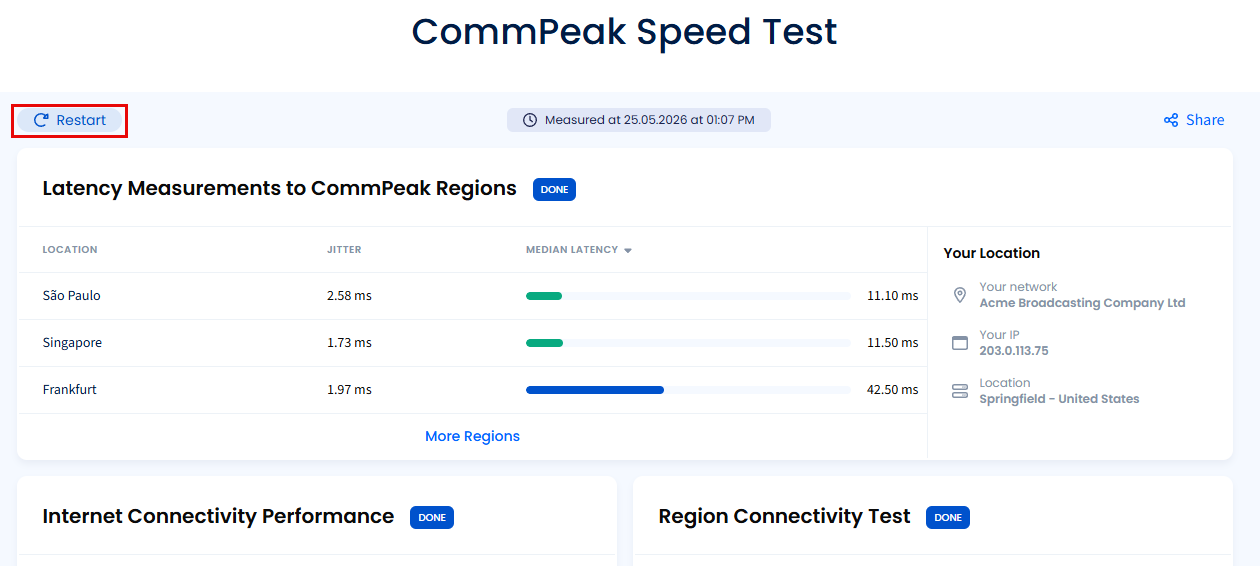Image resolution: width=1260 pixels, height=566 pixels.
Task: Click the share network icon
Action: click(1171, 120)
